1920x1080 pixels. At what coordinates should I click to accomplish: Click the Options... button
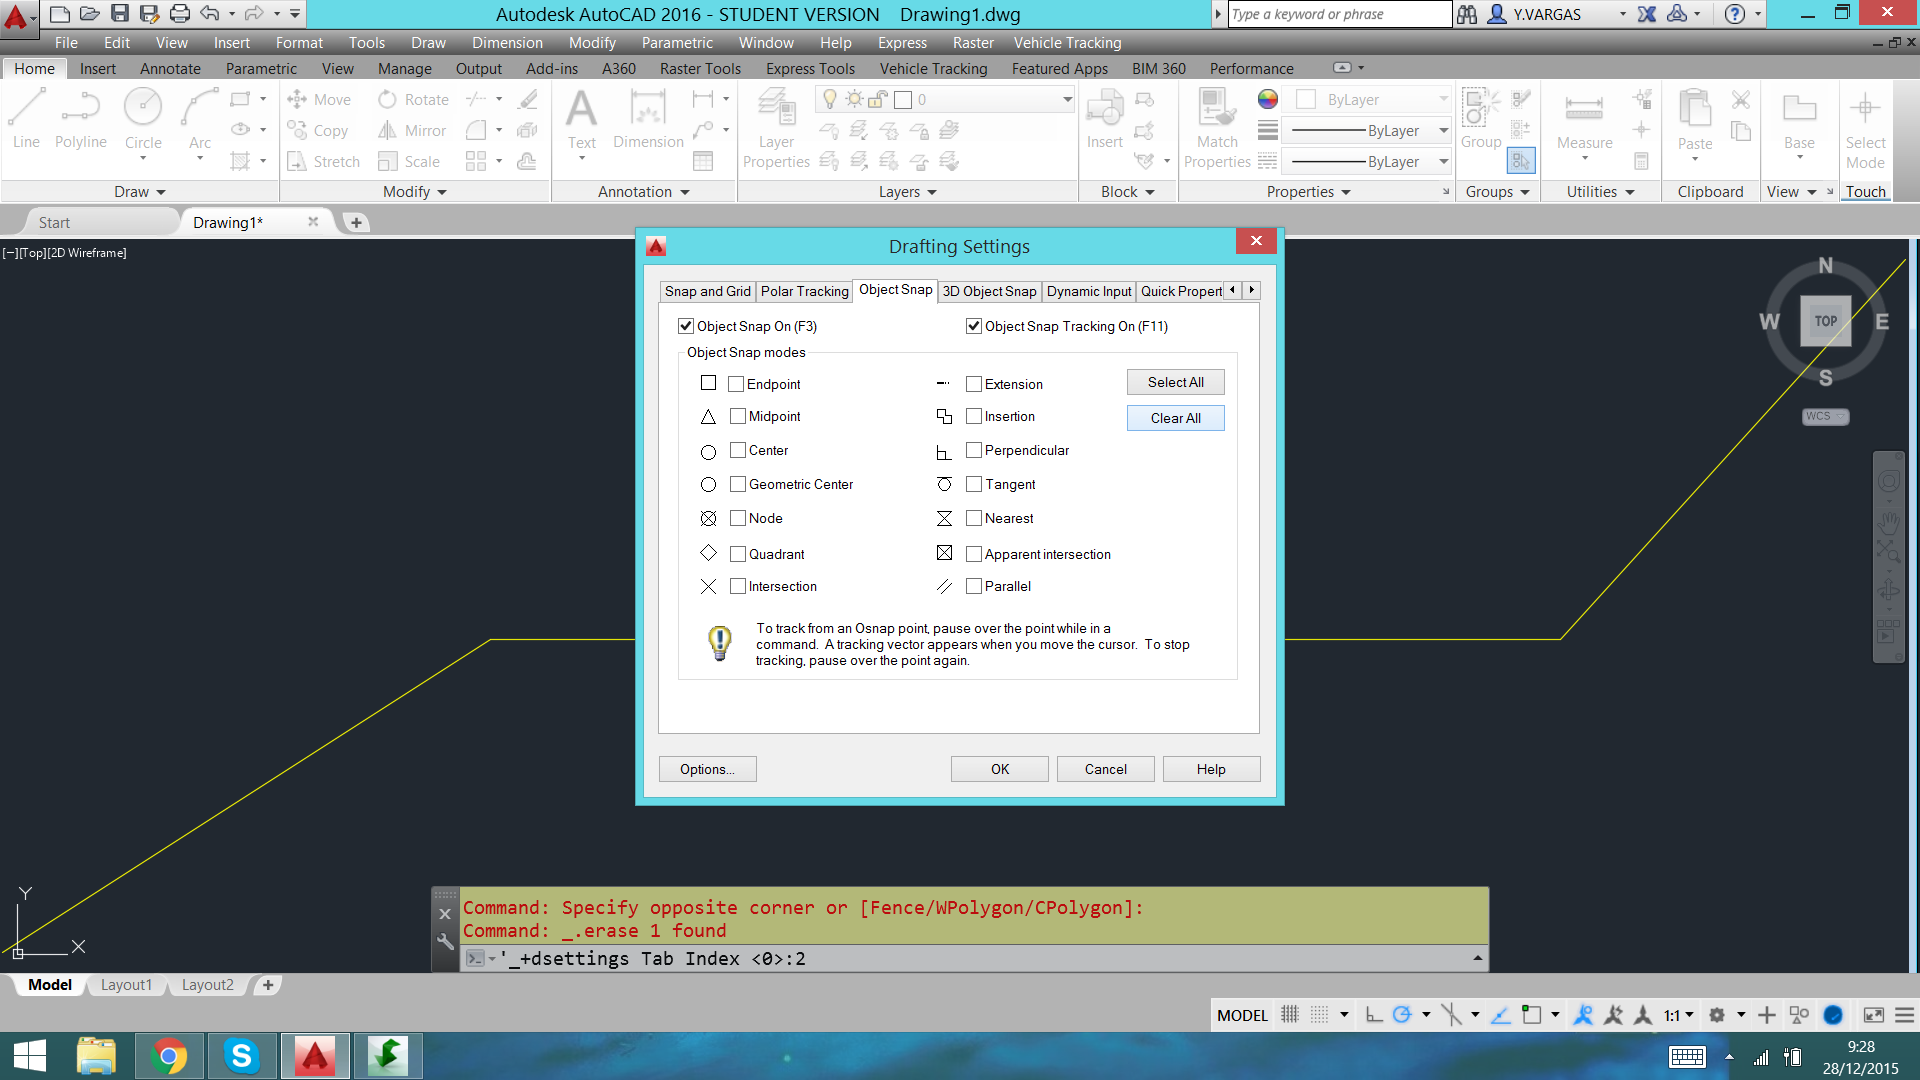pos(707,769)
